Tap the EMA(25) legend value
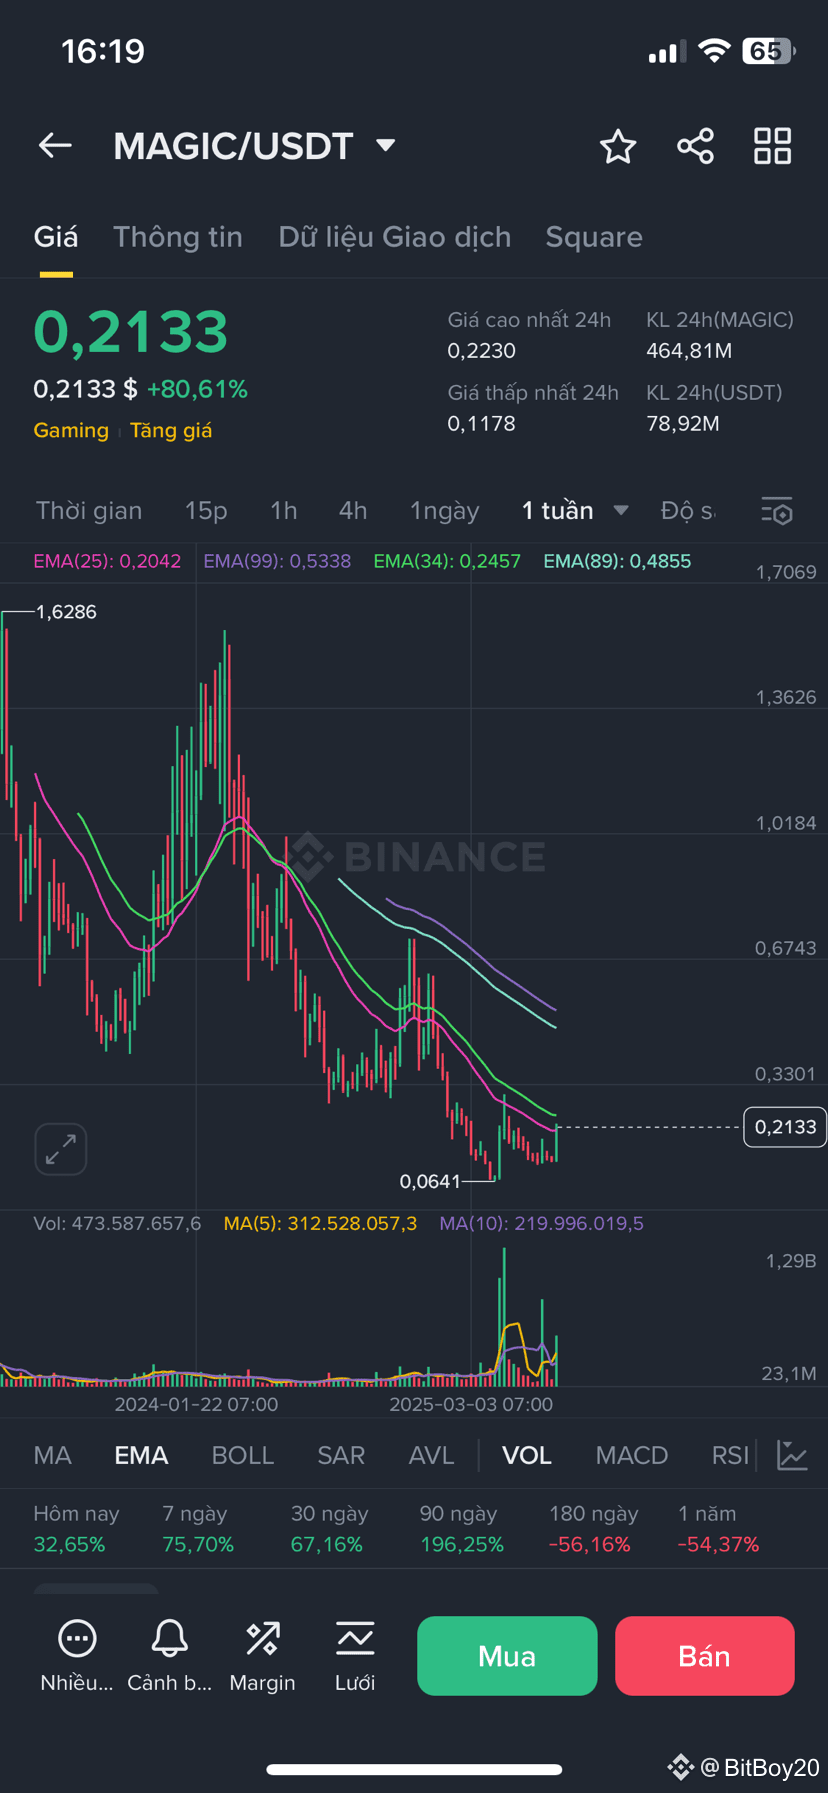Image resolution: width=828 pixels, height=1793 pixels. click(x=107, y=561)
